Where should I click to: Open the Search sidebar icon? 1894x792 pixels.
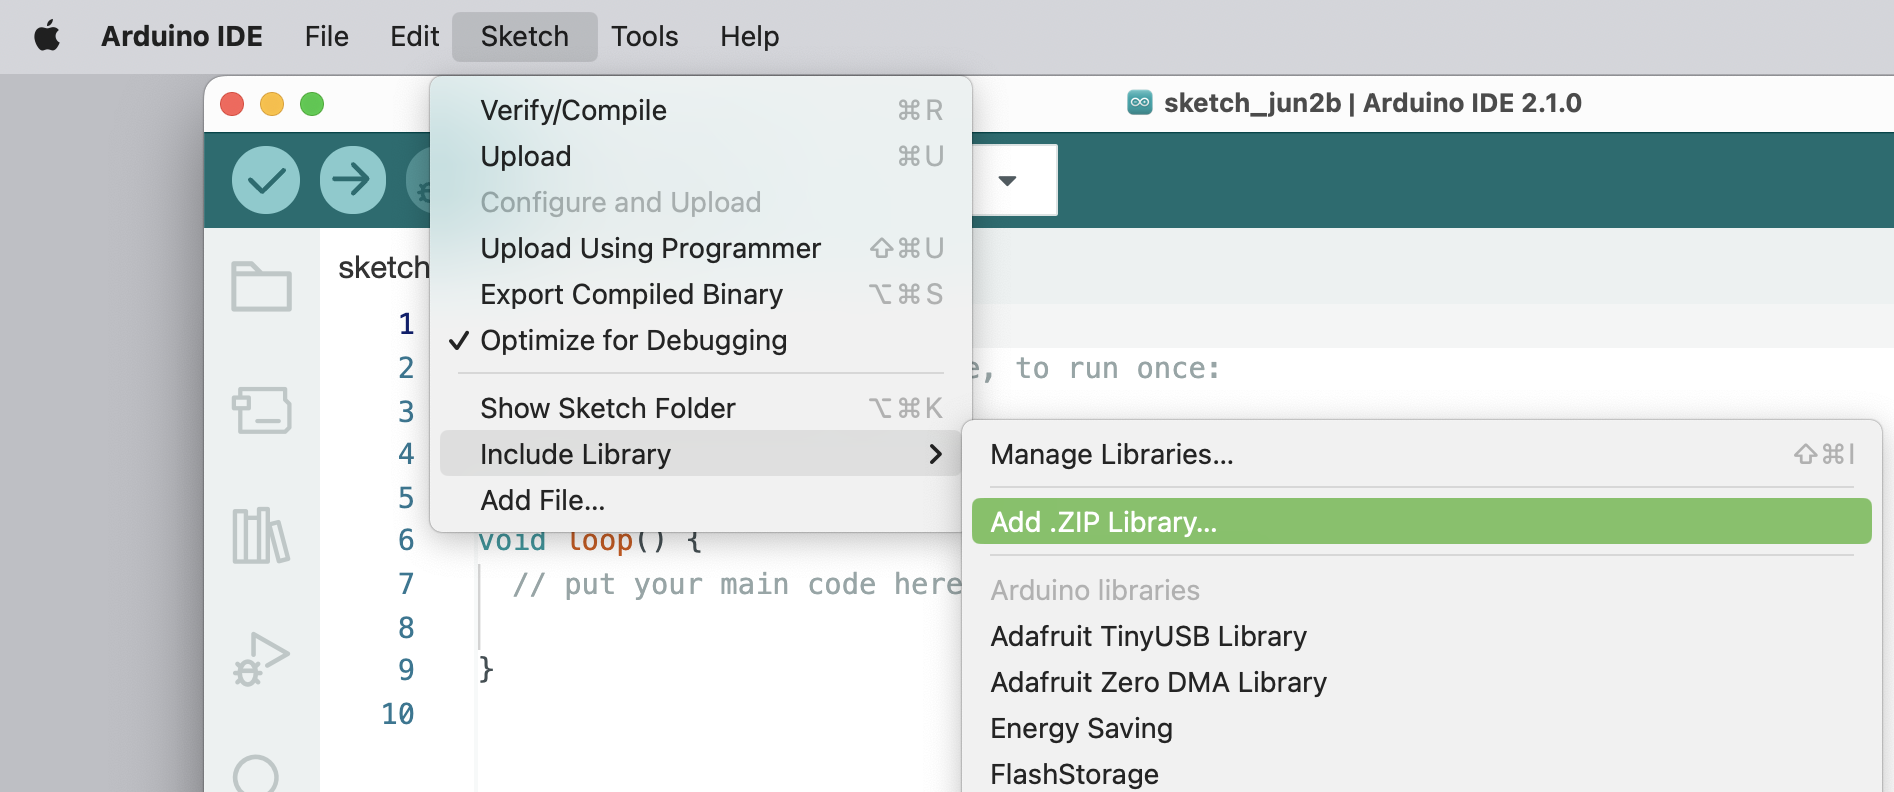tap(256, 773)
